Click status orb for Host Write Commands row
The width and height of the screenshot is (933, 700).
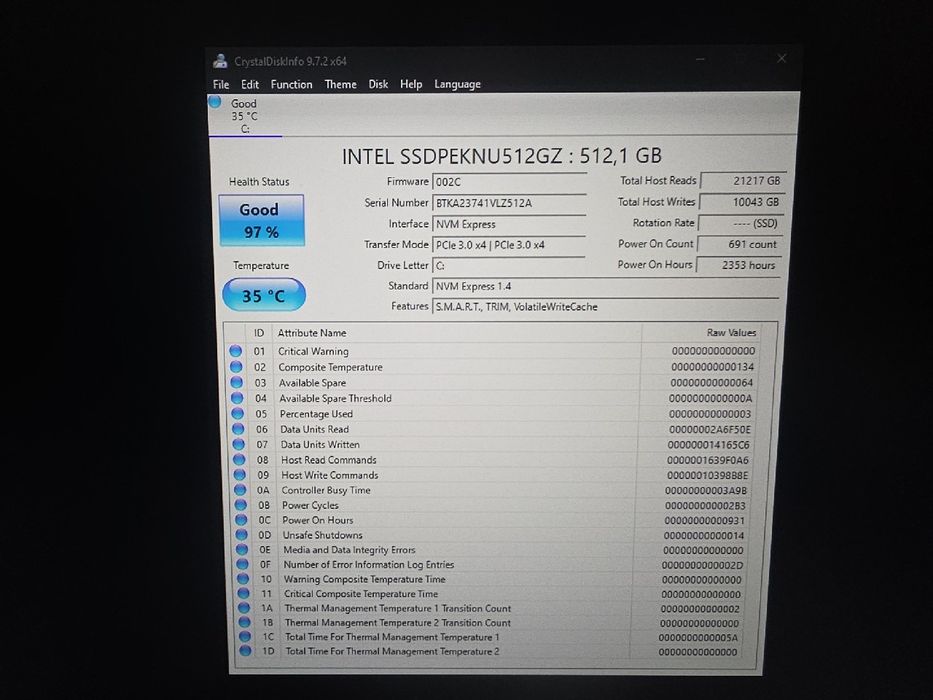[x=240, y=474]
